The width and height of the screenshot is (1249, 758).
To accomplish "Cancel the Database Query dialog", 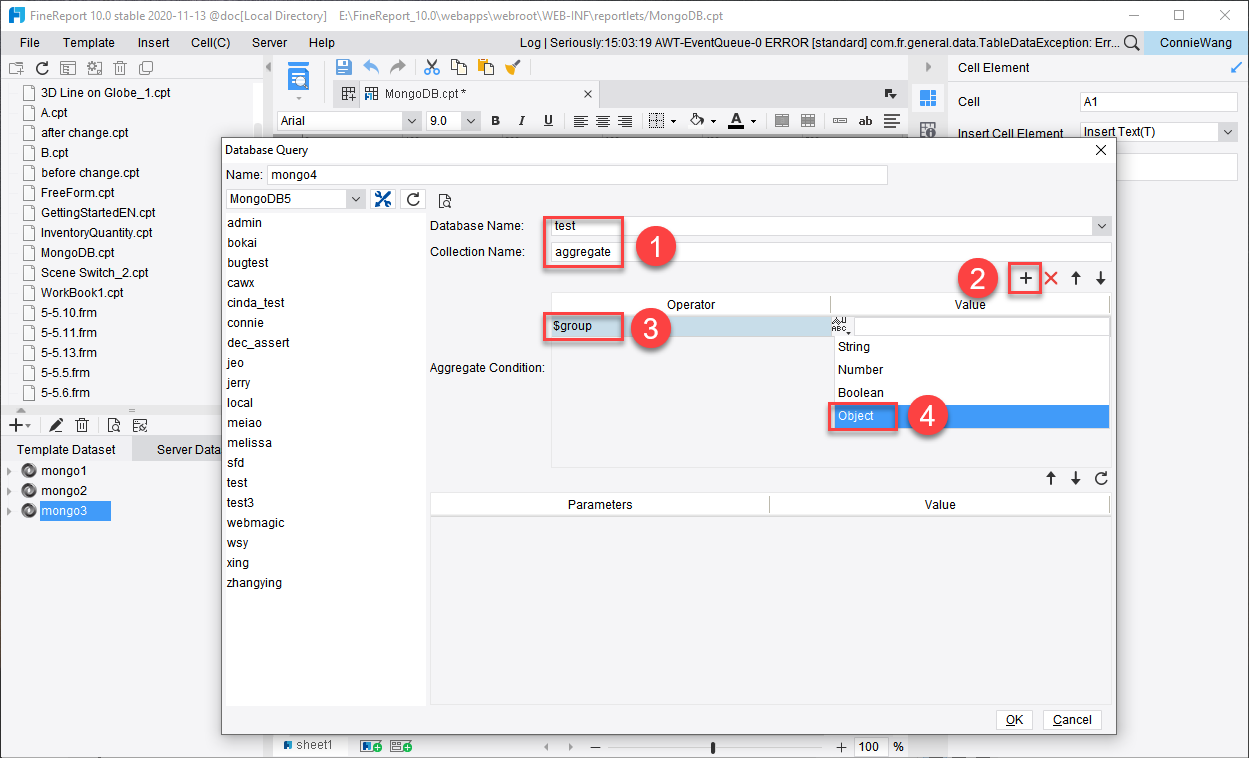I will 1071,719.
